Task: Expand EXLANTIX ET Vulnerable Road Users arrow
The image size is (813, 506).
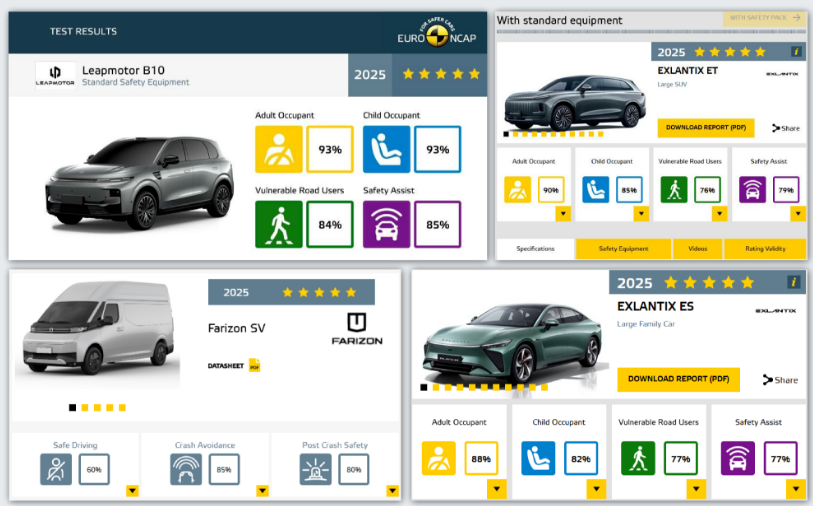Action: [719, 214]
